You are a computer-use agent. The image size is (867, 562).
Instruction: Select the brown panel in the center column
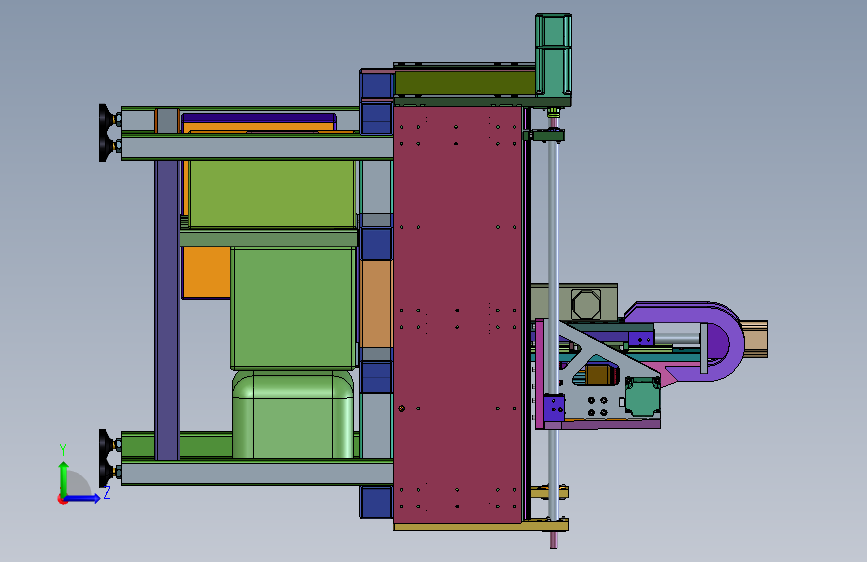376,304
